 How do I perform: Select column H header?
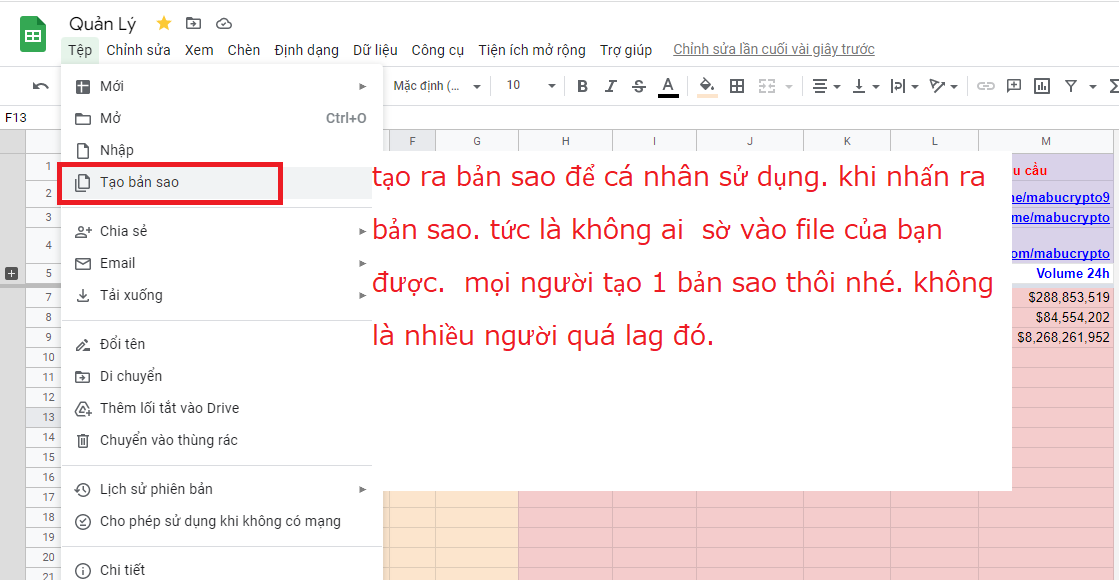pos(565,141)
